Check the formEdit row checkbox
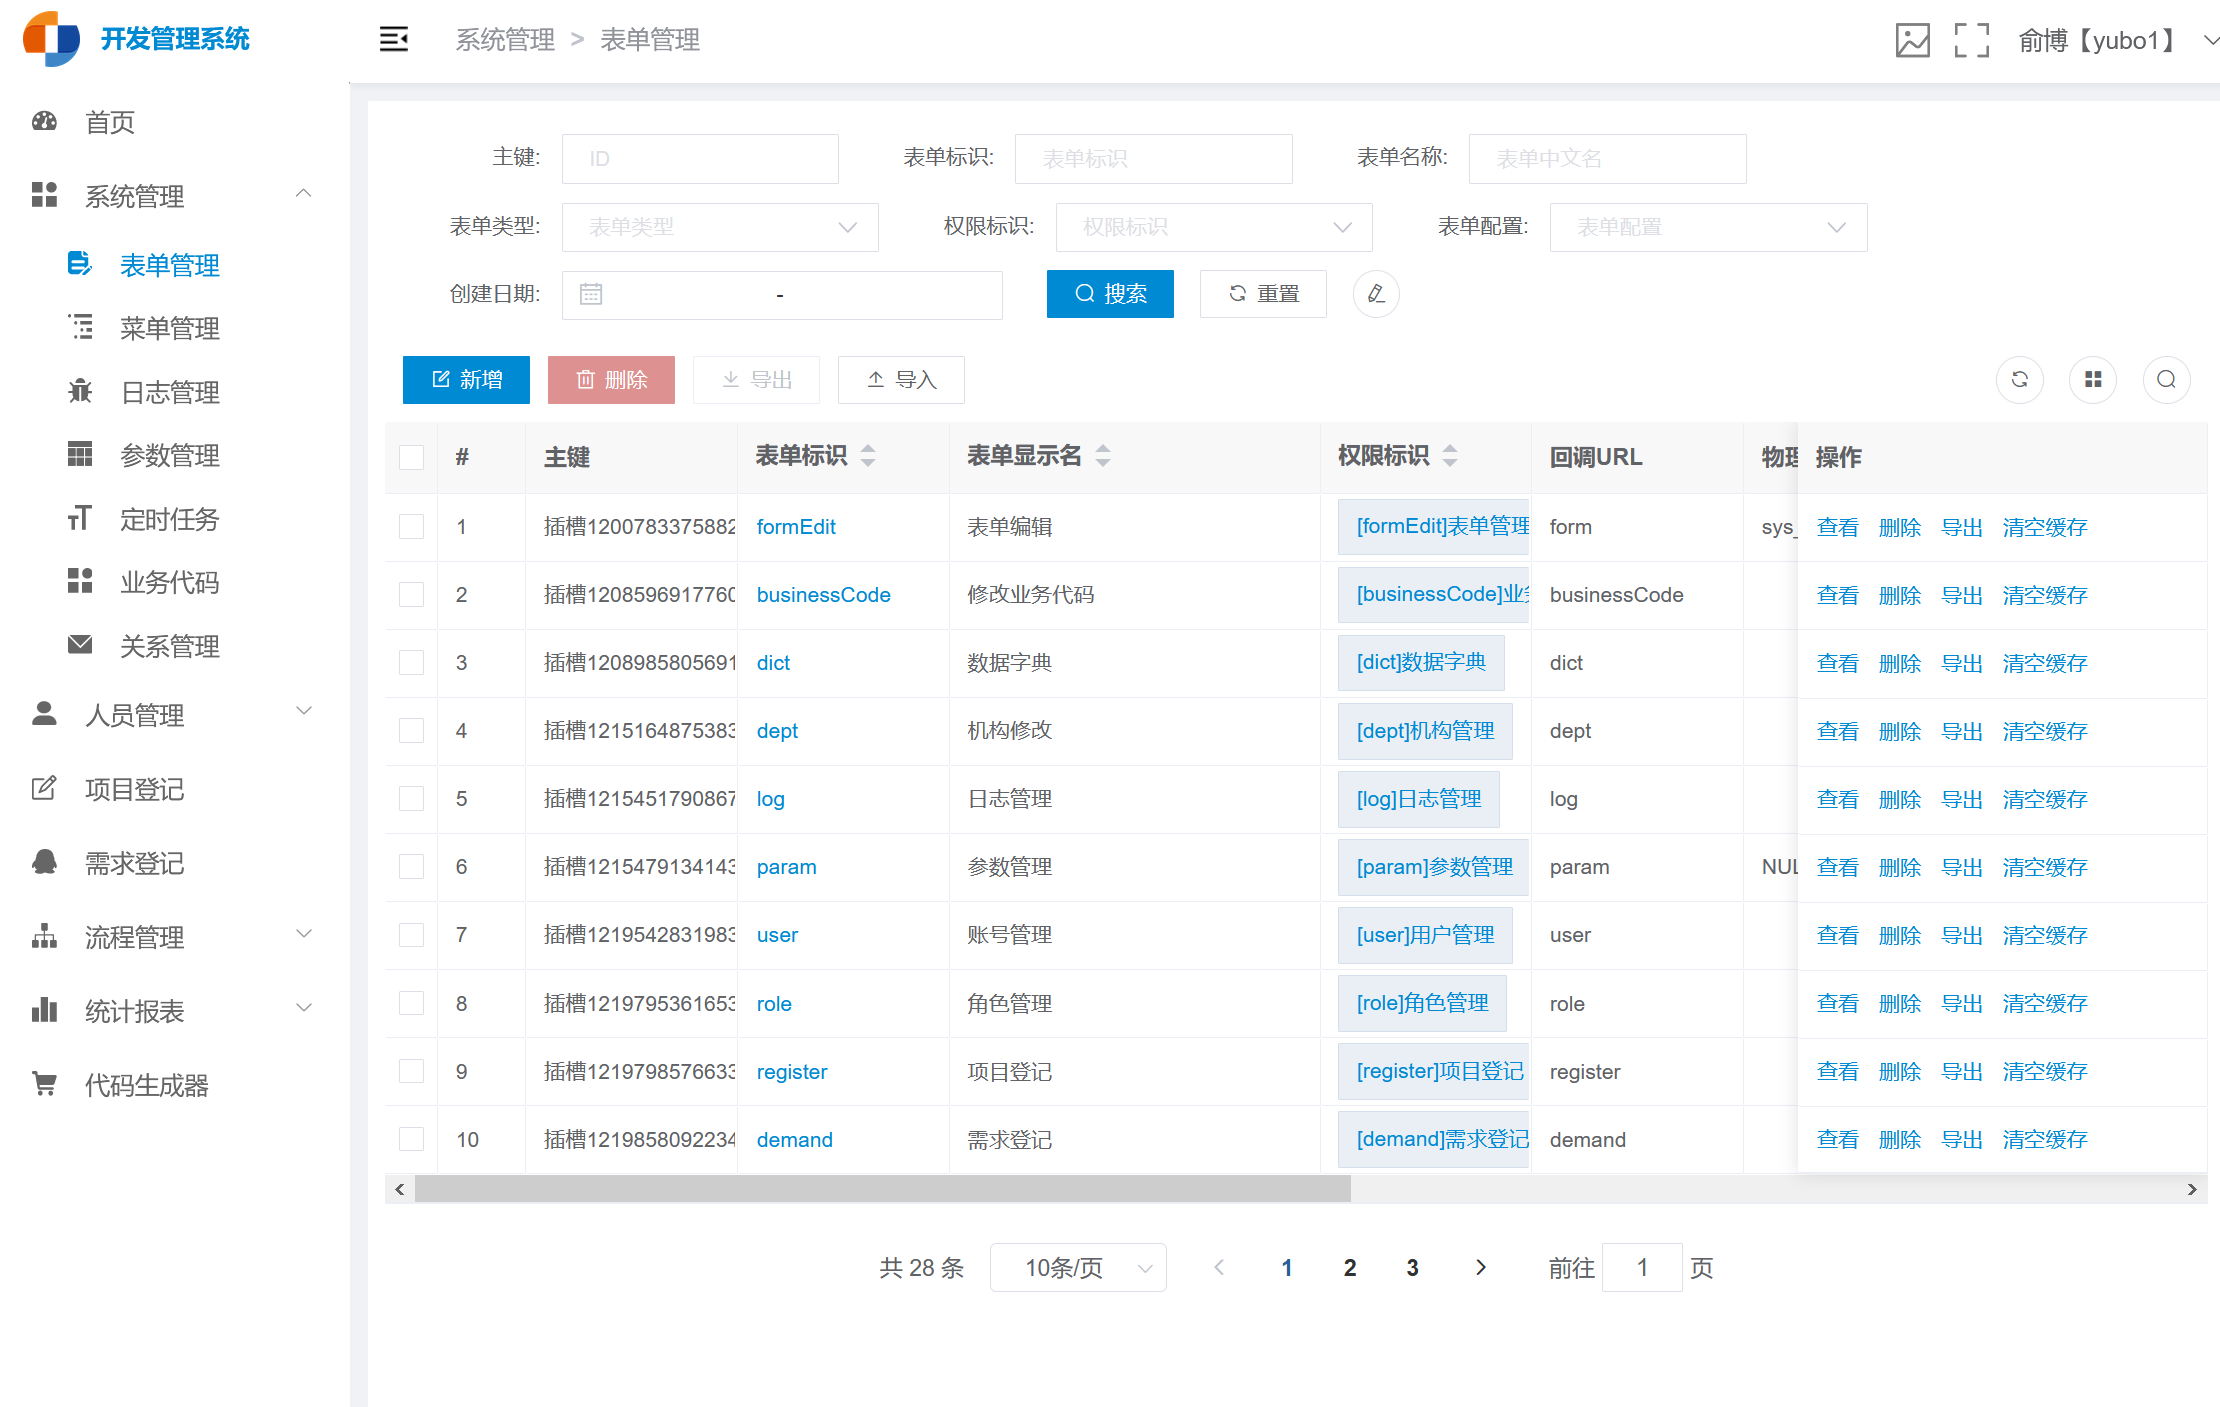 412,527
